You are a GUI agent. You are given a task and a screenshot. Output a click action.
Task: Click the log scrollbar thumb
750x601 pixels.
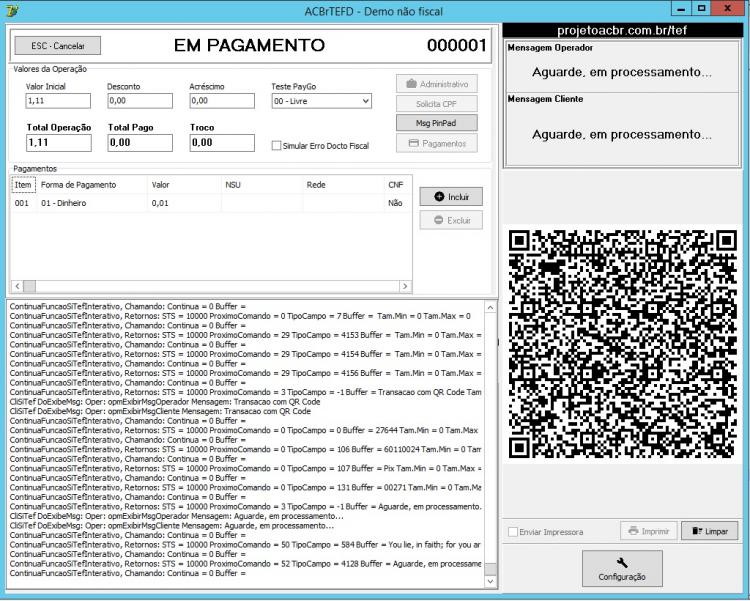490,568
